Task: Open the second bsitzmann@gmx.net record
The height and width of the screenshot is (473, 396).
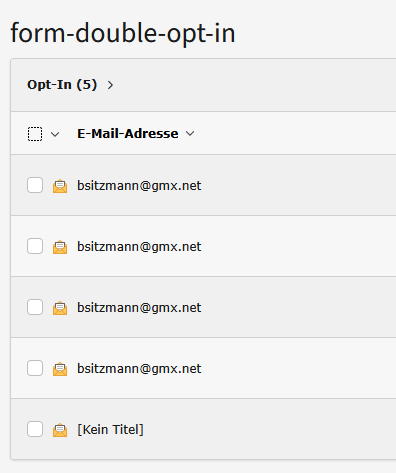Action: coord(139,246)
